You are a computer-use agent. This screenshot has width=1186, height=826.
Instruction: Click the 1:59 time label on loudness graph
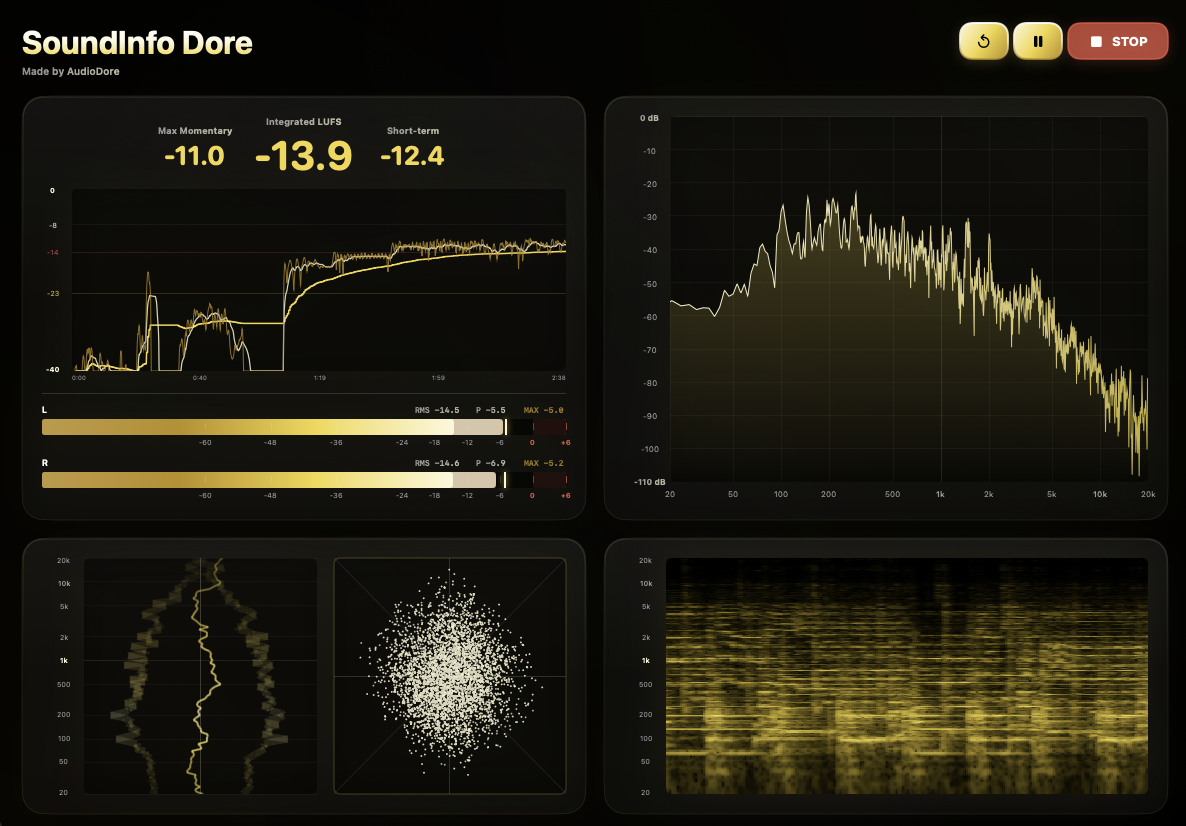coord(439,377)
